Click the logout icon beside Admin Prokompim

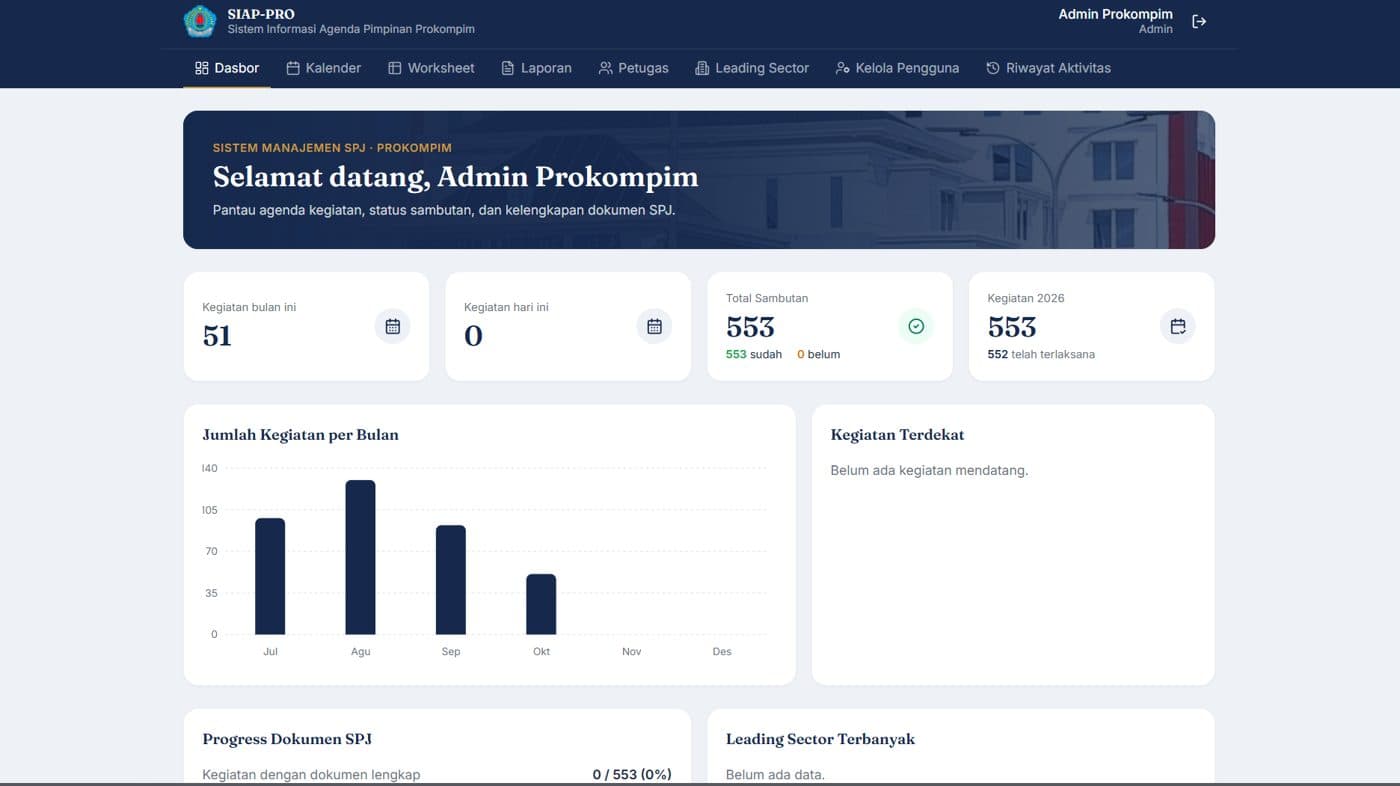coord(1199,21)
